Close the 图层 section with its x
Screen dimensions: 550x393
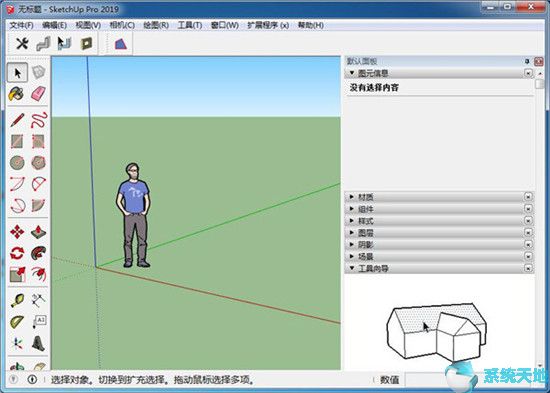528,232
